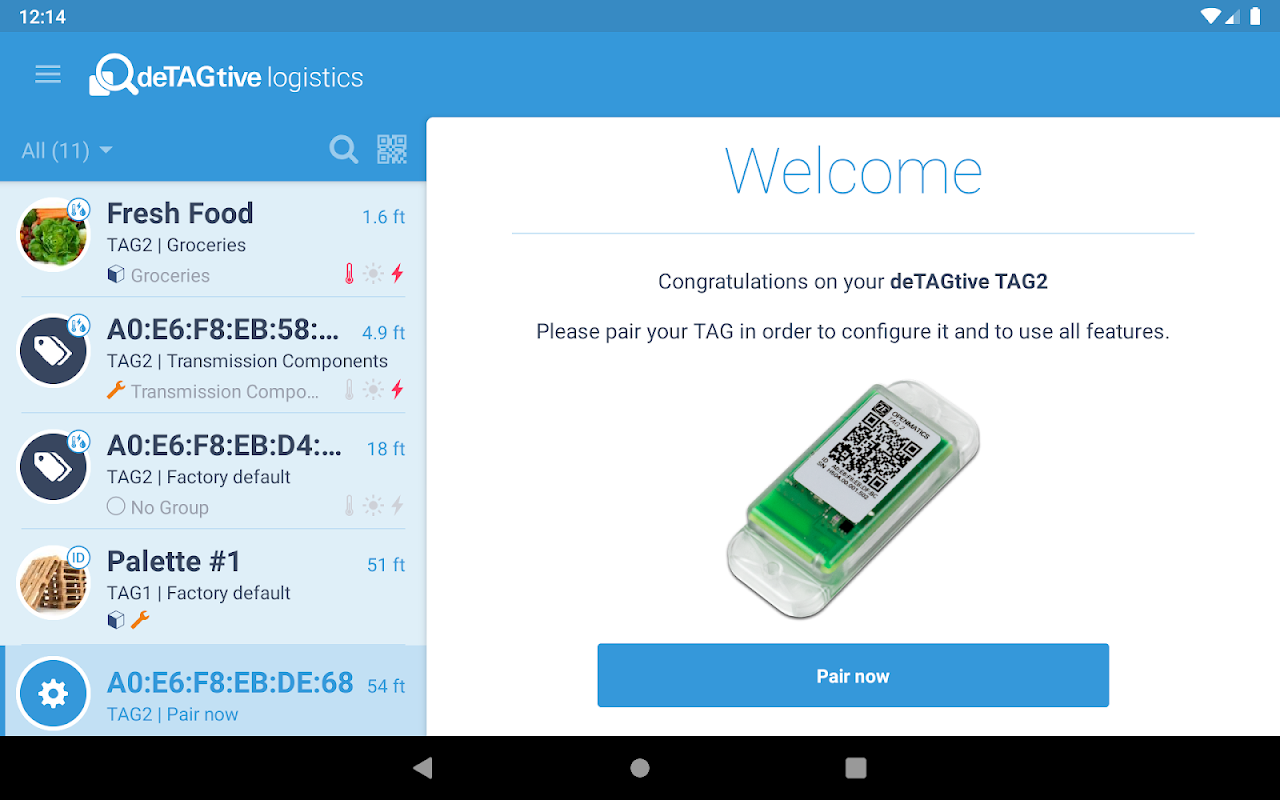Tap thermometer icon in Transmission Components row
This screenshot has height=800, width=1280.
(x=349, y=390)
